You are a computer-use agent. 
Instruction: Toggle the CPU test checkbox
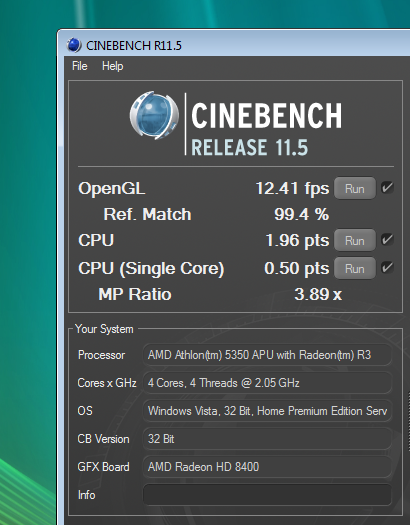click(387, 240)
